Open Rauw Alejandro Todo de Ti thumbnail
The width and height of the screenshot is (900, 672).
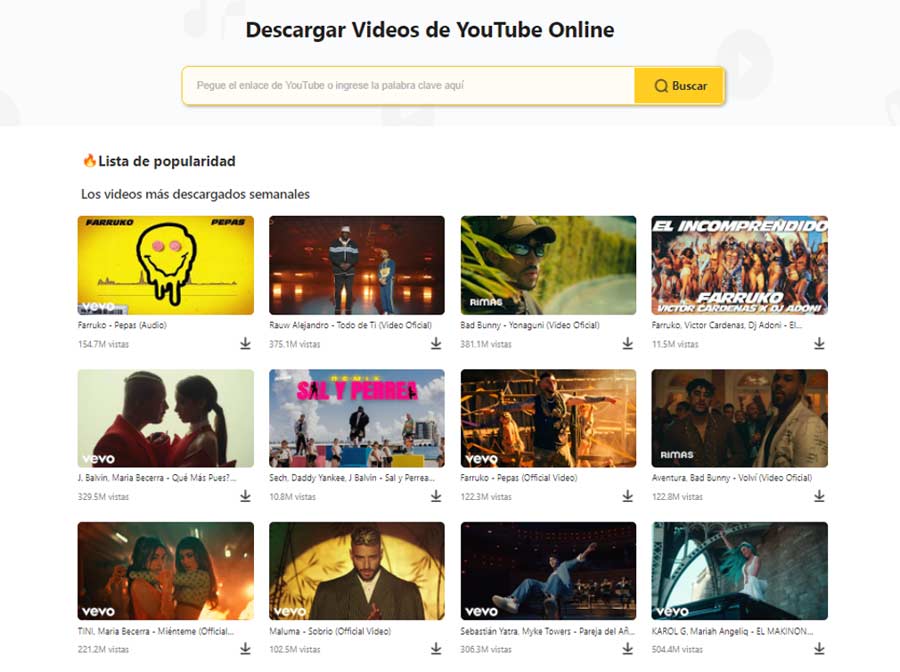[x=357, y=265]
